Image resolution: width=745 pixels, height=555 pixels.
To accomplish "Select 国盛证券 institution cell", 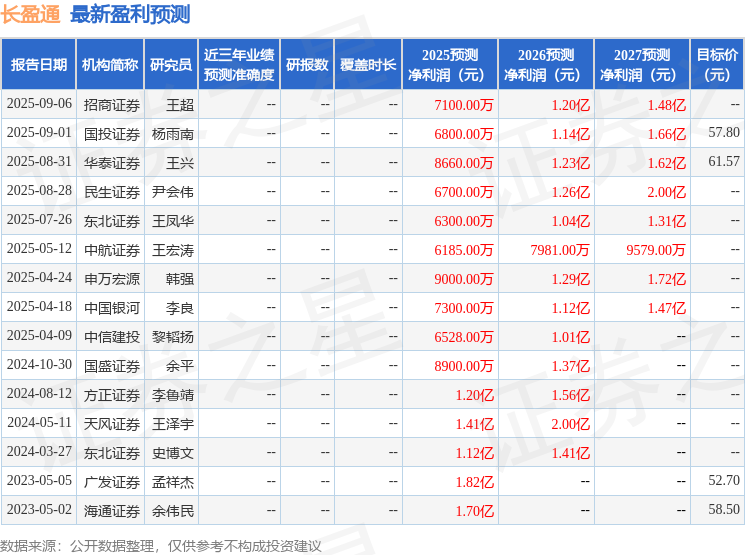I will point(112,366).
